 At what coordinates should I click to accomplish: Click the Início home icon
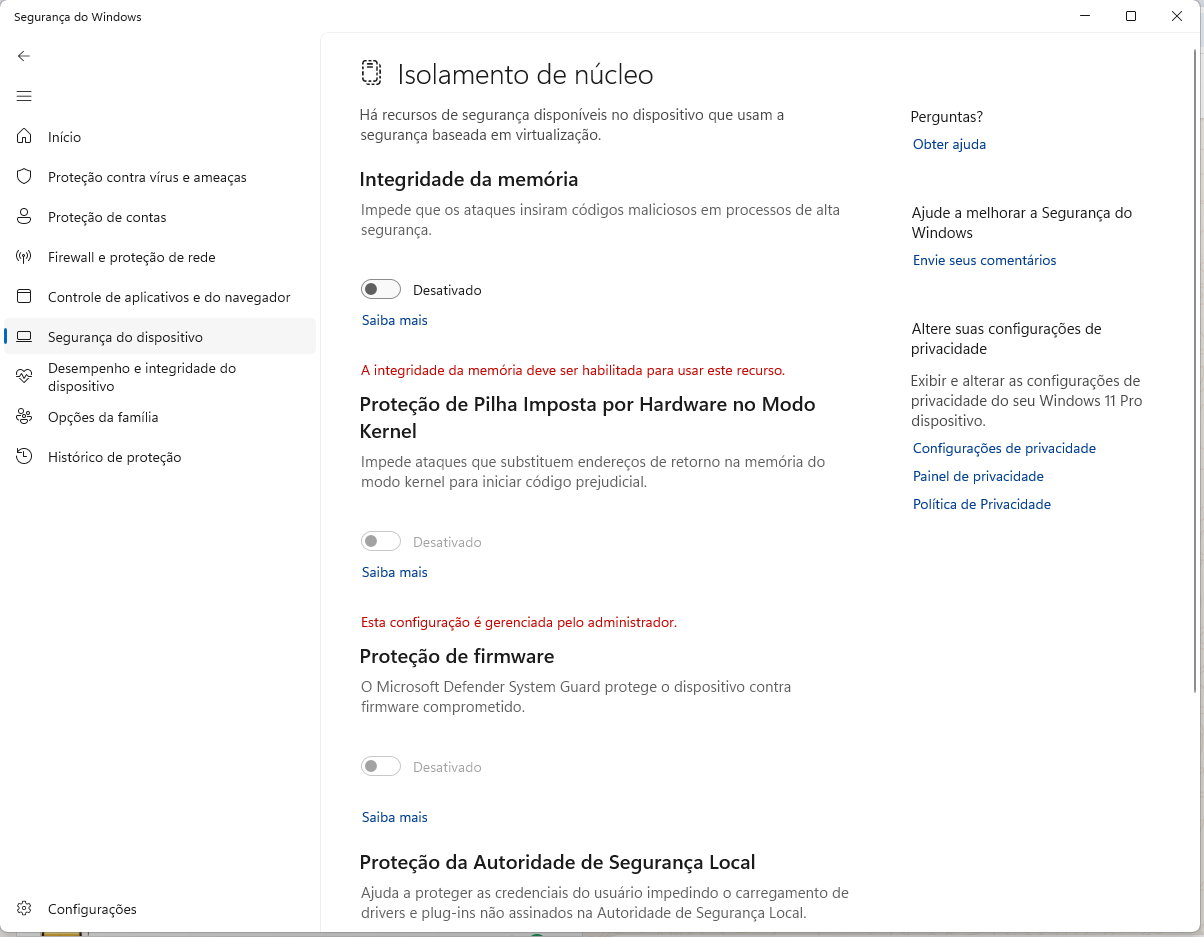coord(24,137)
